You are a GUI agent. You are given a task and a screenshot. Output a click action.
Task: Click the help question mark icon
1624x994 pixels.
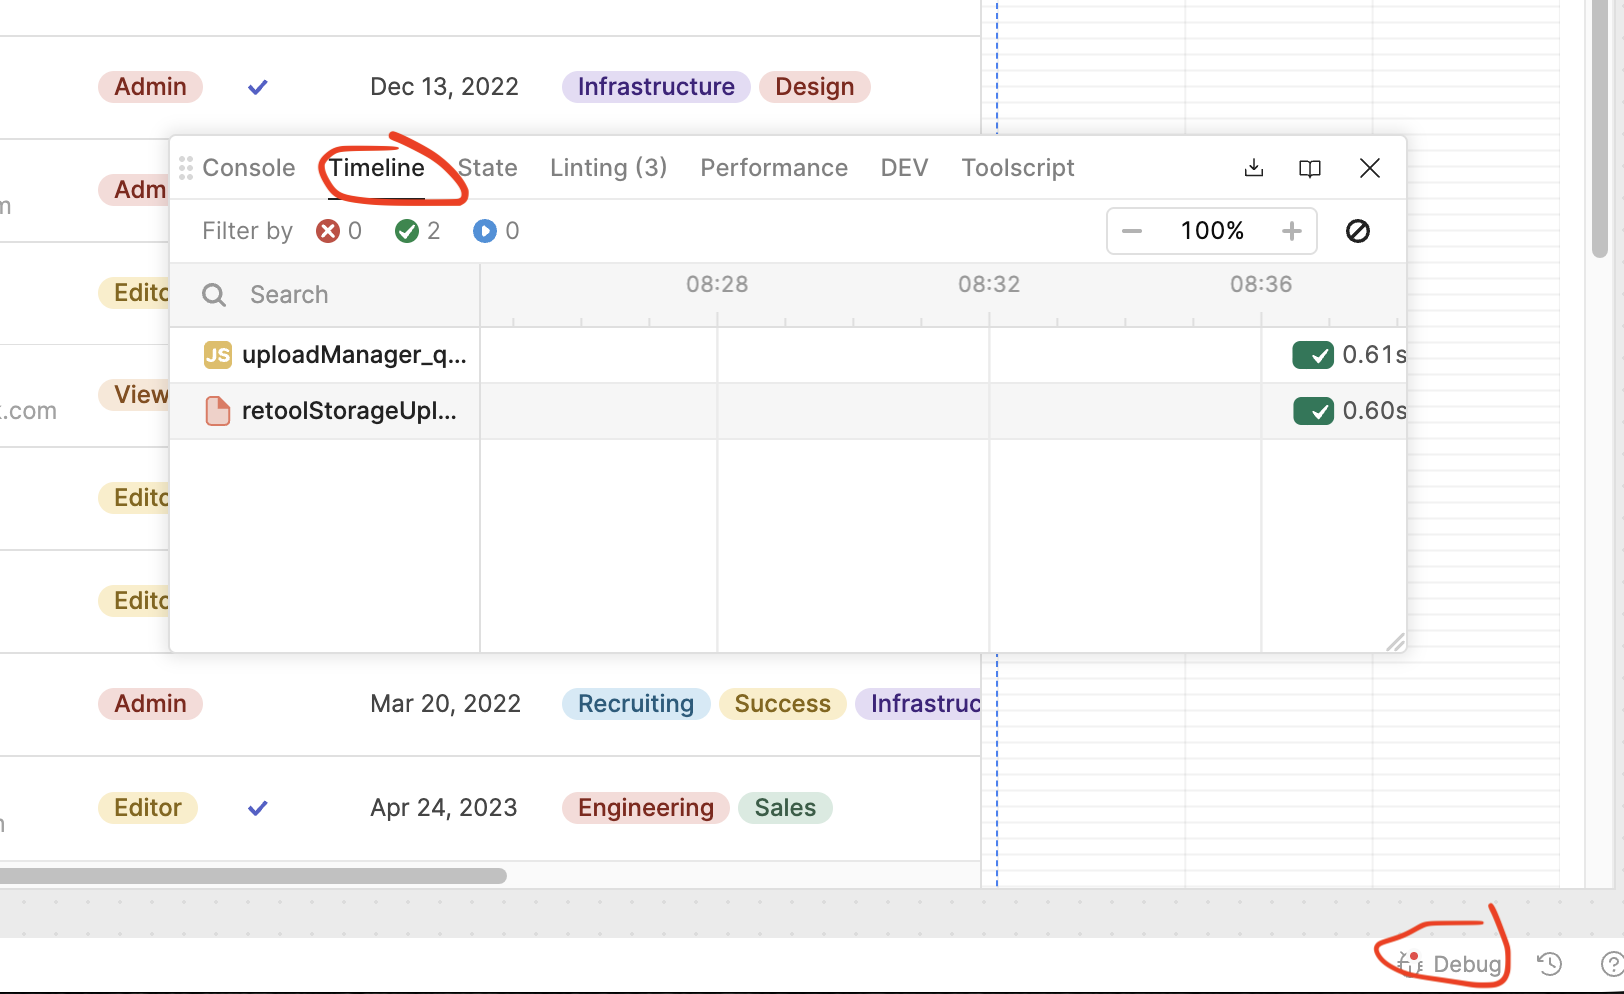point(1611,964)
